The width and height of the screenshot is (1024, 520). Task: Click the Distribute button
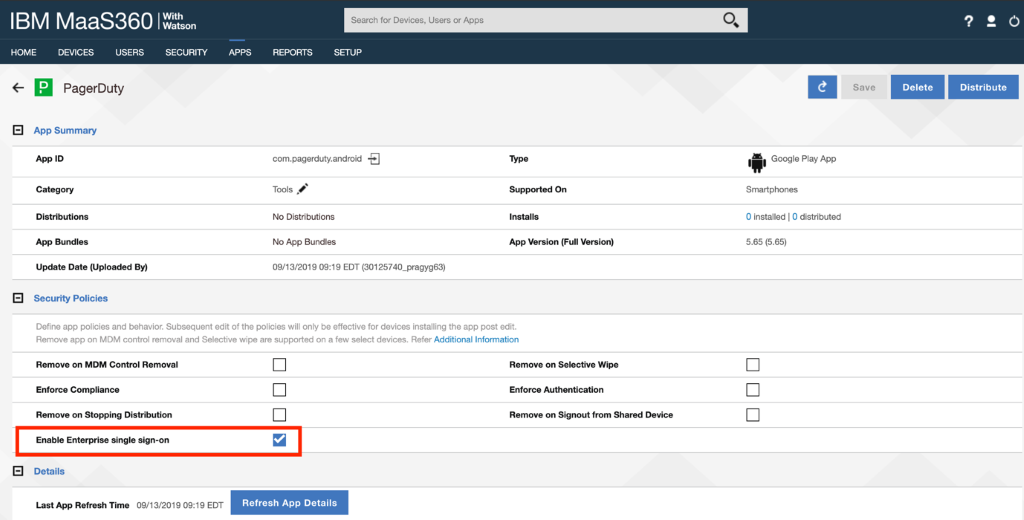point(984,87)
